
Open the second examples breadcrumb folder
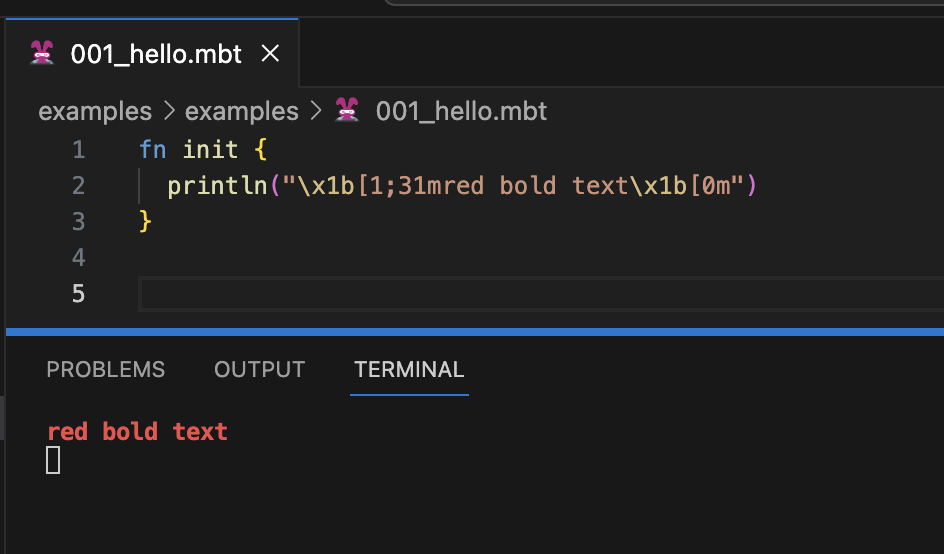click(x=242, y=111)
